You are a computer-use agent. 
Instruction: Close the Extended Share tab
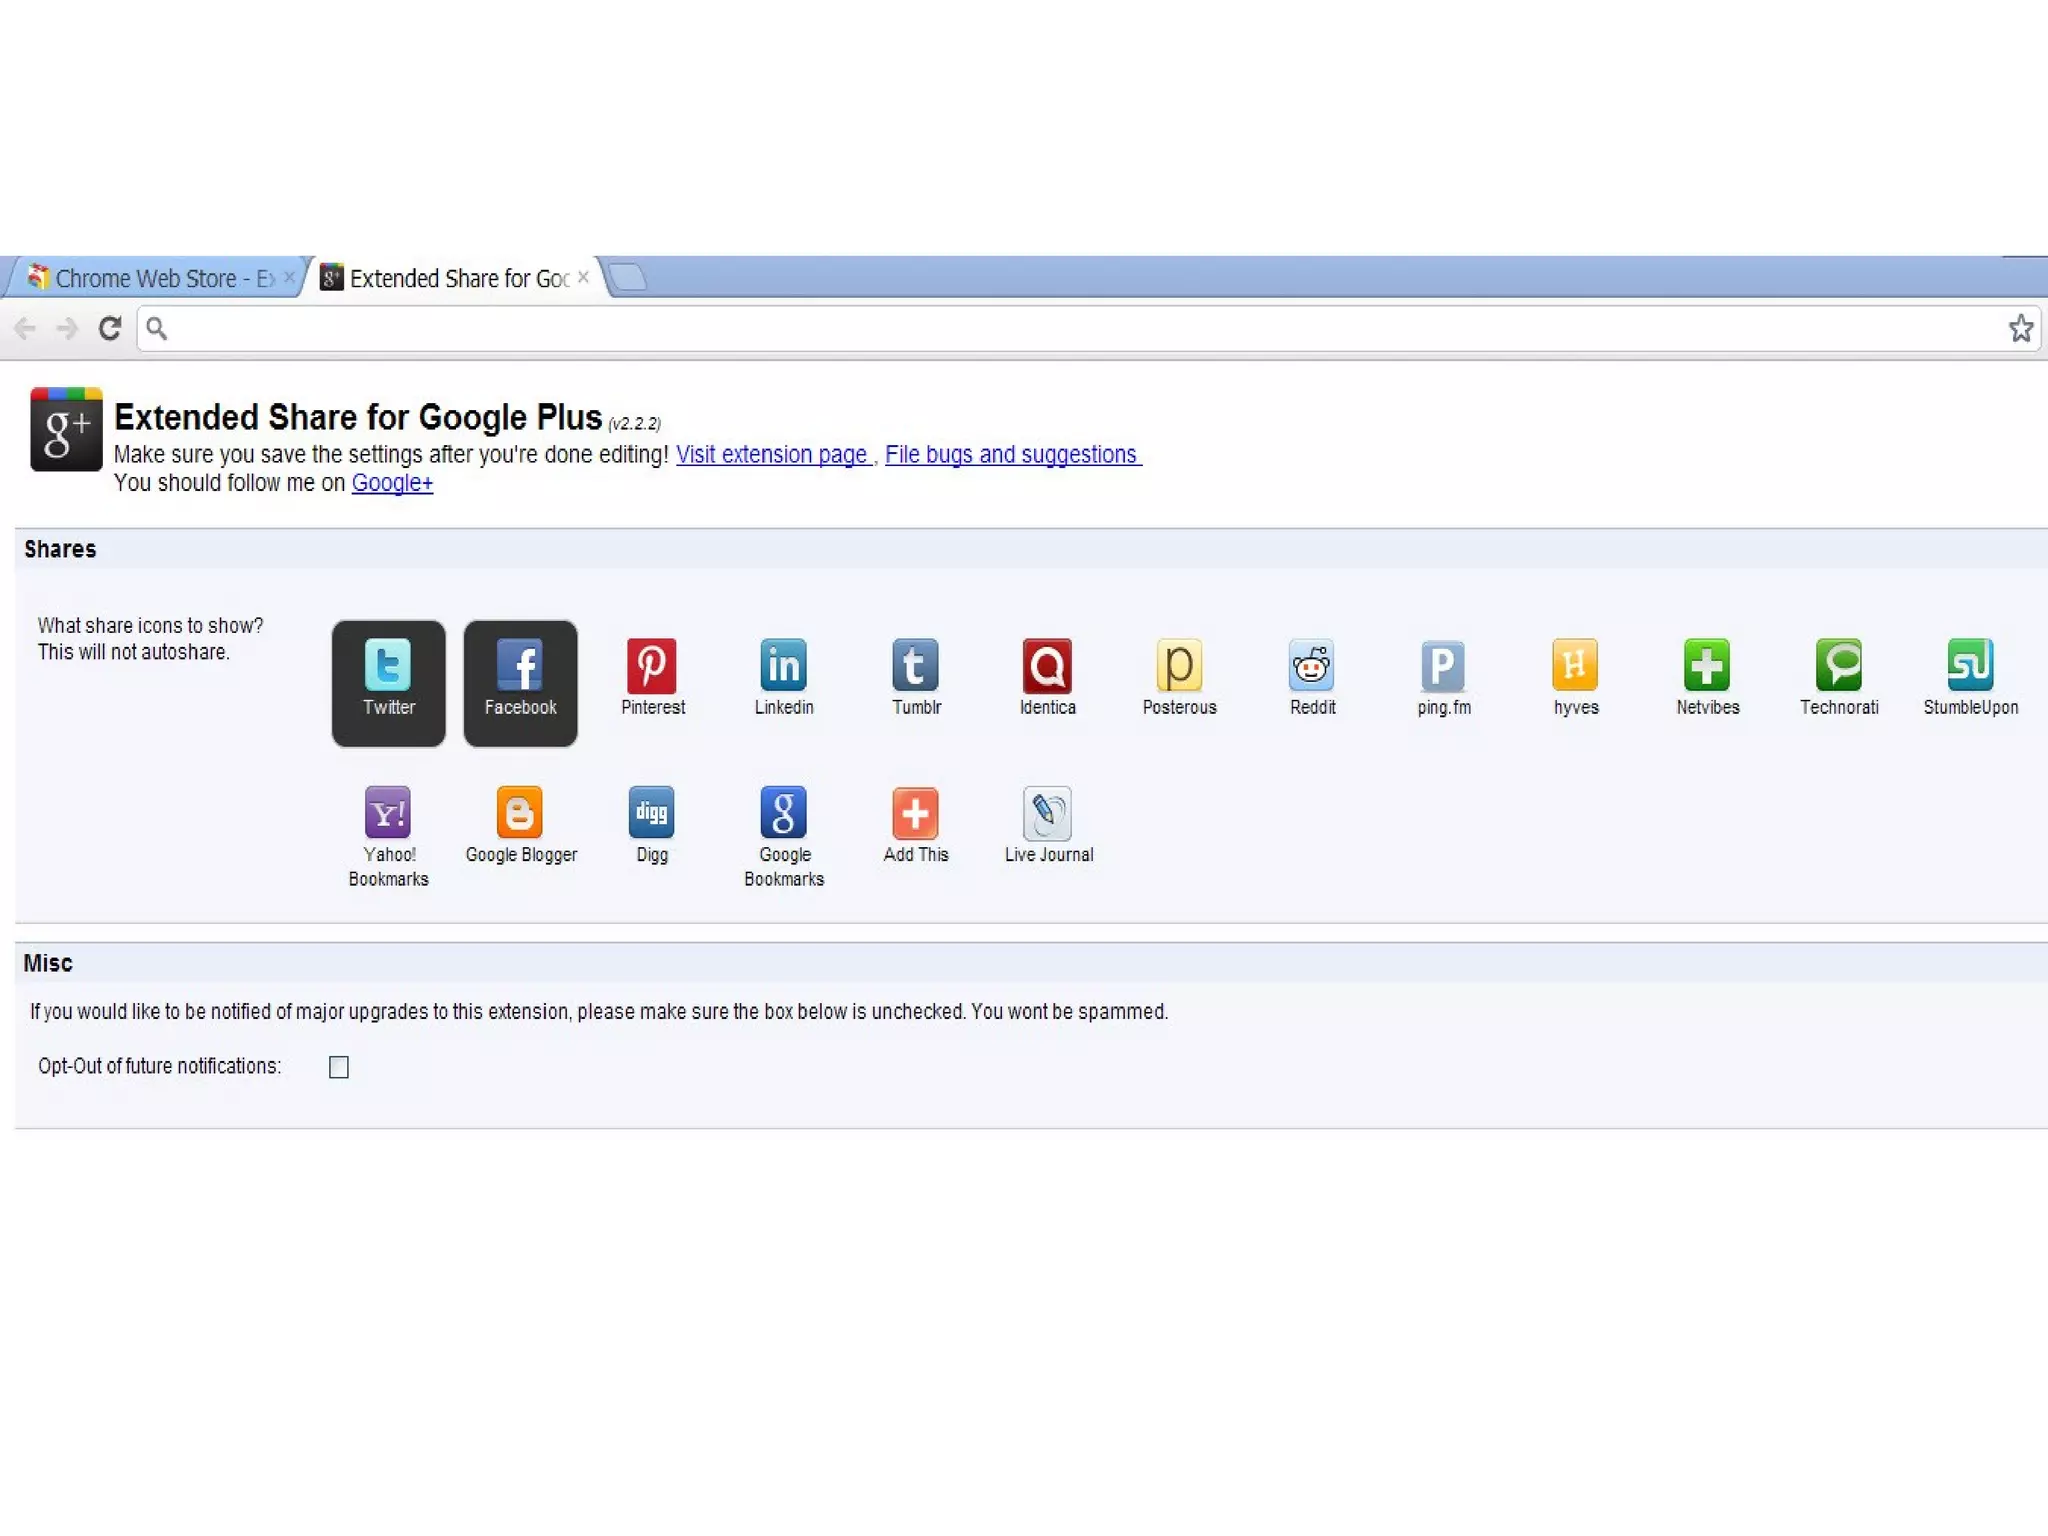583,277
